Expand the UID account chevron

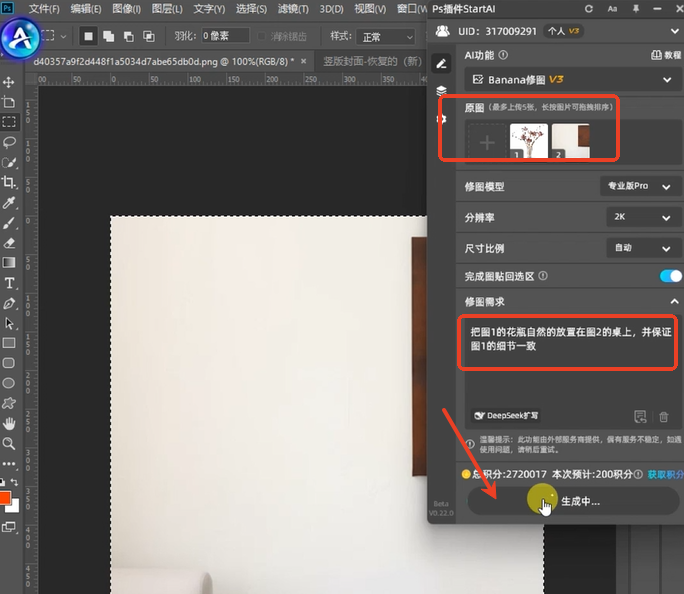(674, 31)
